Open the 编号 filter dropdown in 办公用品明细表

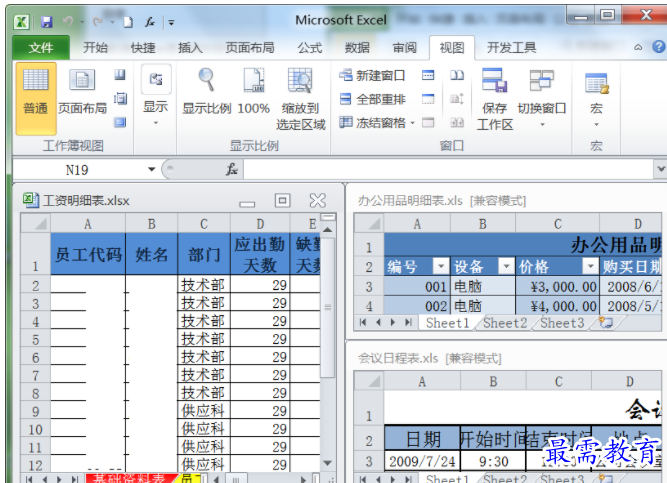[441, 267]
